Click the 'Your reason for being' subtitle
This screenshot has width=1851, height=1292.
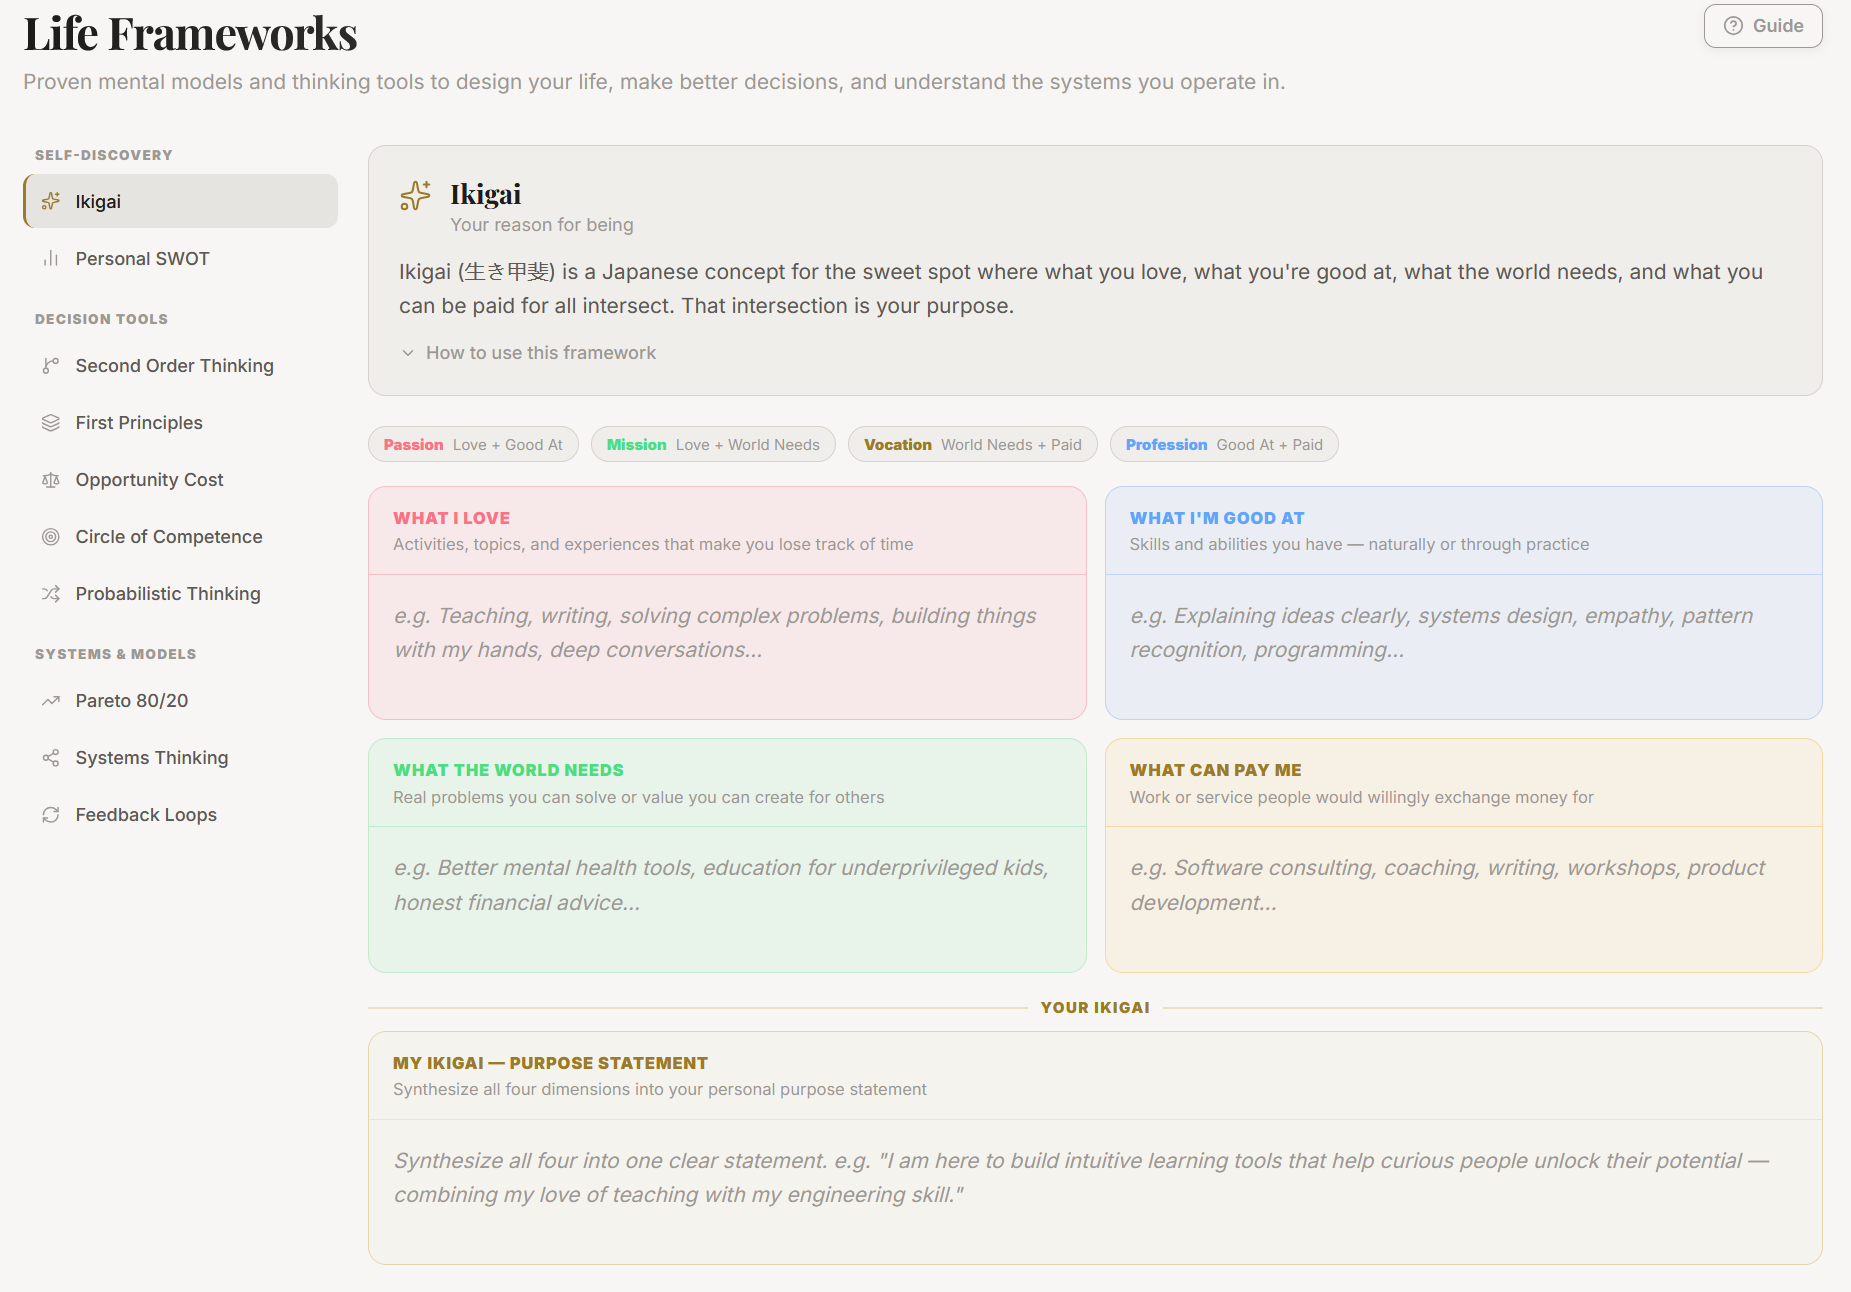click(541, 225)
